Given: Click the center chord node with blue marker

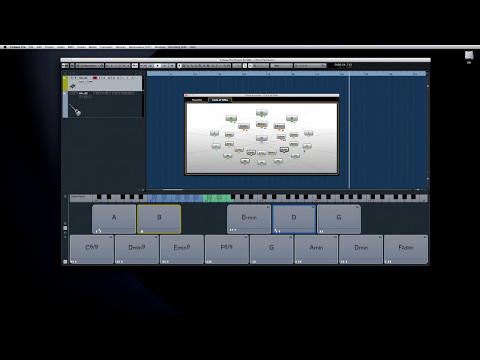Looking at the screenshot, I should point(262,138).
